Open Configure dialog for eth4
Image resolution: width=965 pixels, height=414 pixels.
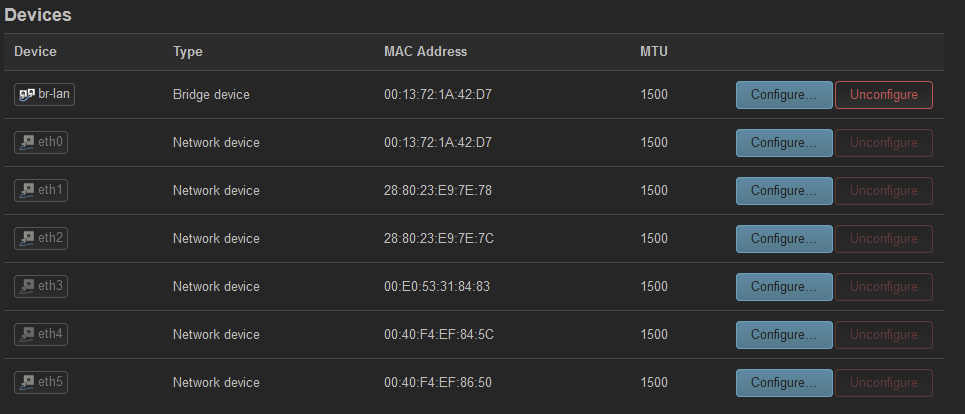pyautogui.click(x=784, y=335)
